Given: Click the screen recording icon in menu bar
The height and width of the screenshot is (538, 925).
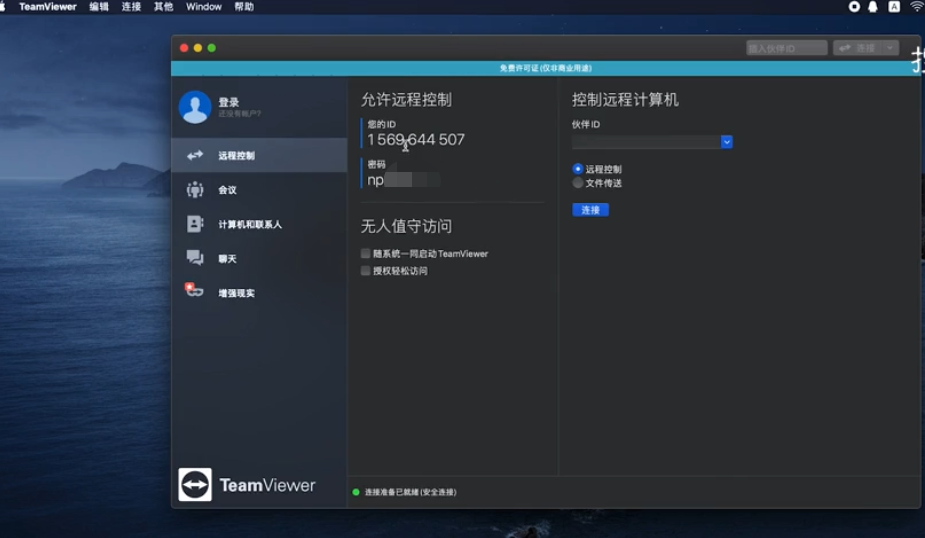Looking at the screenshot, I should (x=854, y=6).
